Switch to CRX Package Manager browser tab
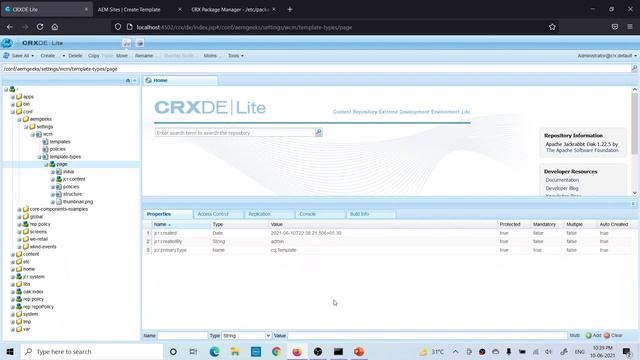 233,9
